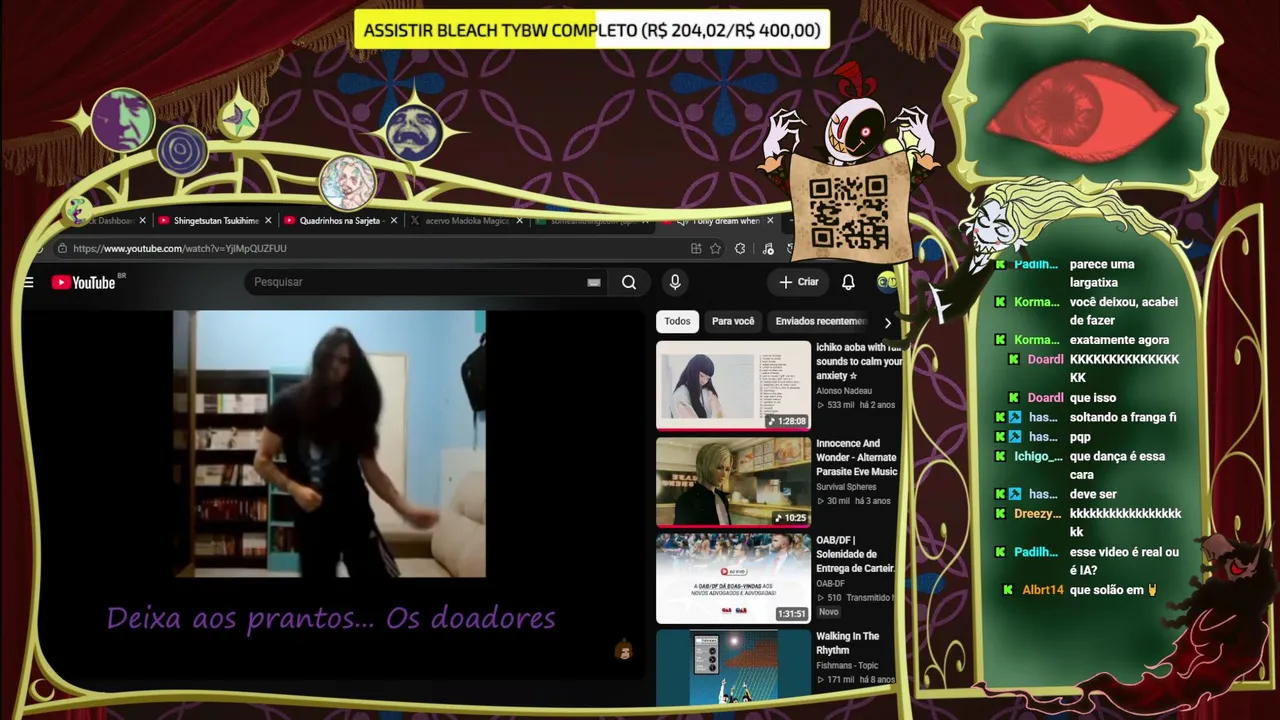Click the site info icon beside the URL

click(62, 248)
